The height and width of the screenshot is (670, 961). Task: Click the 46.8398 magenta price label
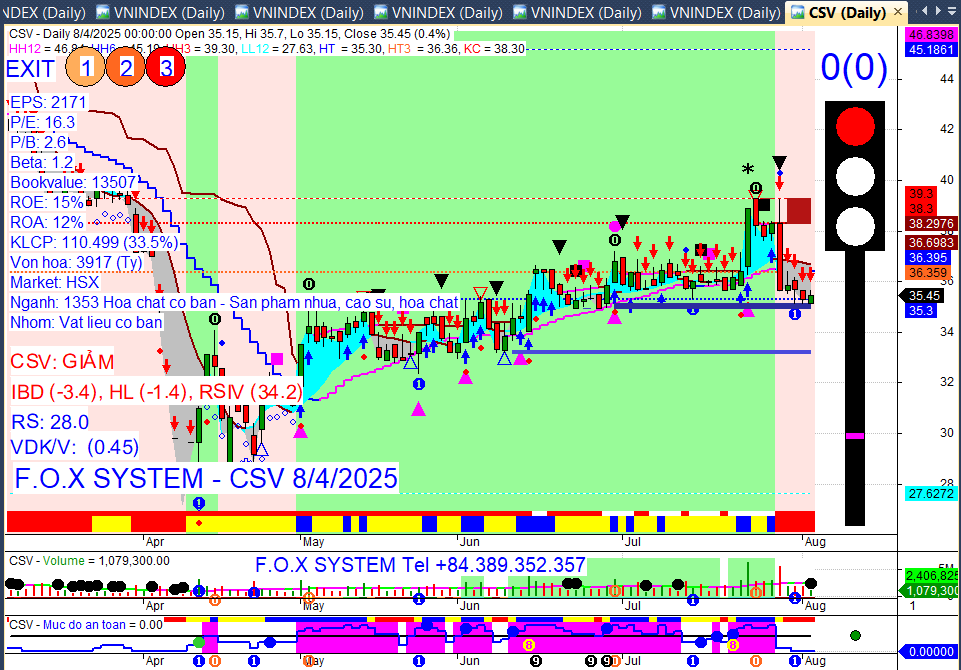(x=932, y=35)
